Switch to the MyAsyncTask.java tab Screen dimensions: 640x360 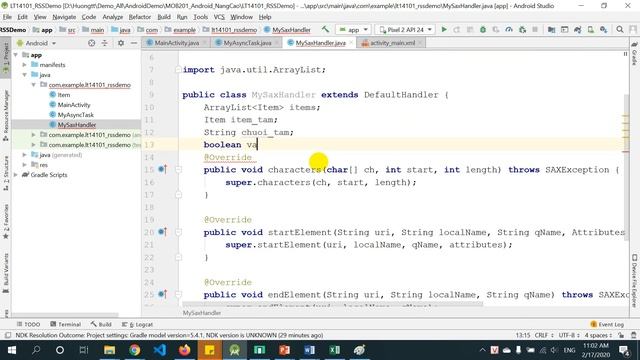coord(247,43)
